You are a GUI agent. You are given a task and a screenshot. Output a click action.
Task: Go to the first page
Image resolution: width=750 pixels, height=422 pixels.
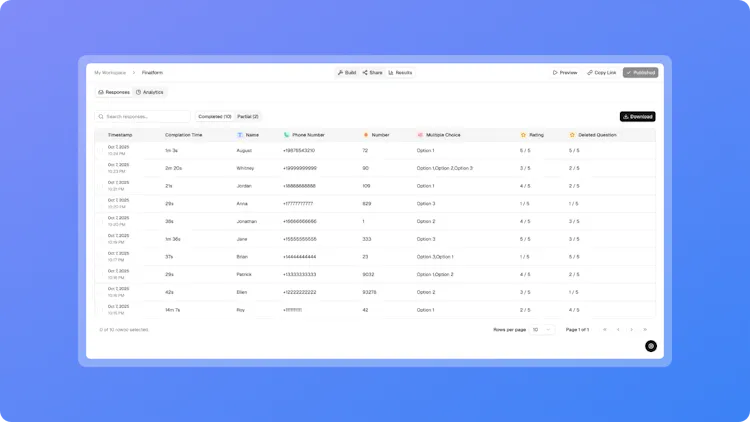coord(605,330)
